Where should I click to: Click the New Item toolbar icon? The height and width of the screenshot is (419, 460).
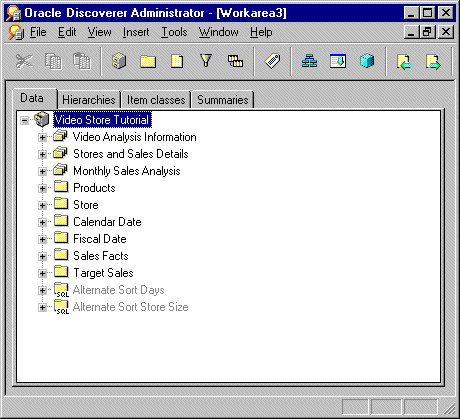pyautogui.click(x=177, y=61)
